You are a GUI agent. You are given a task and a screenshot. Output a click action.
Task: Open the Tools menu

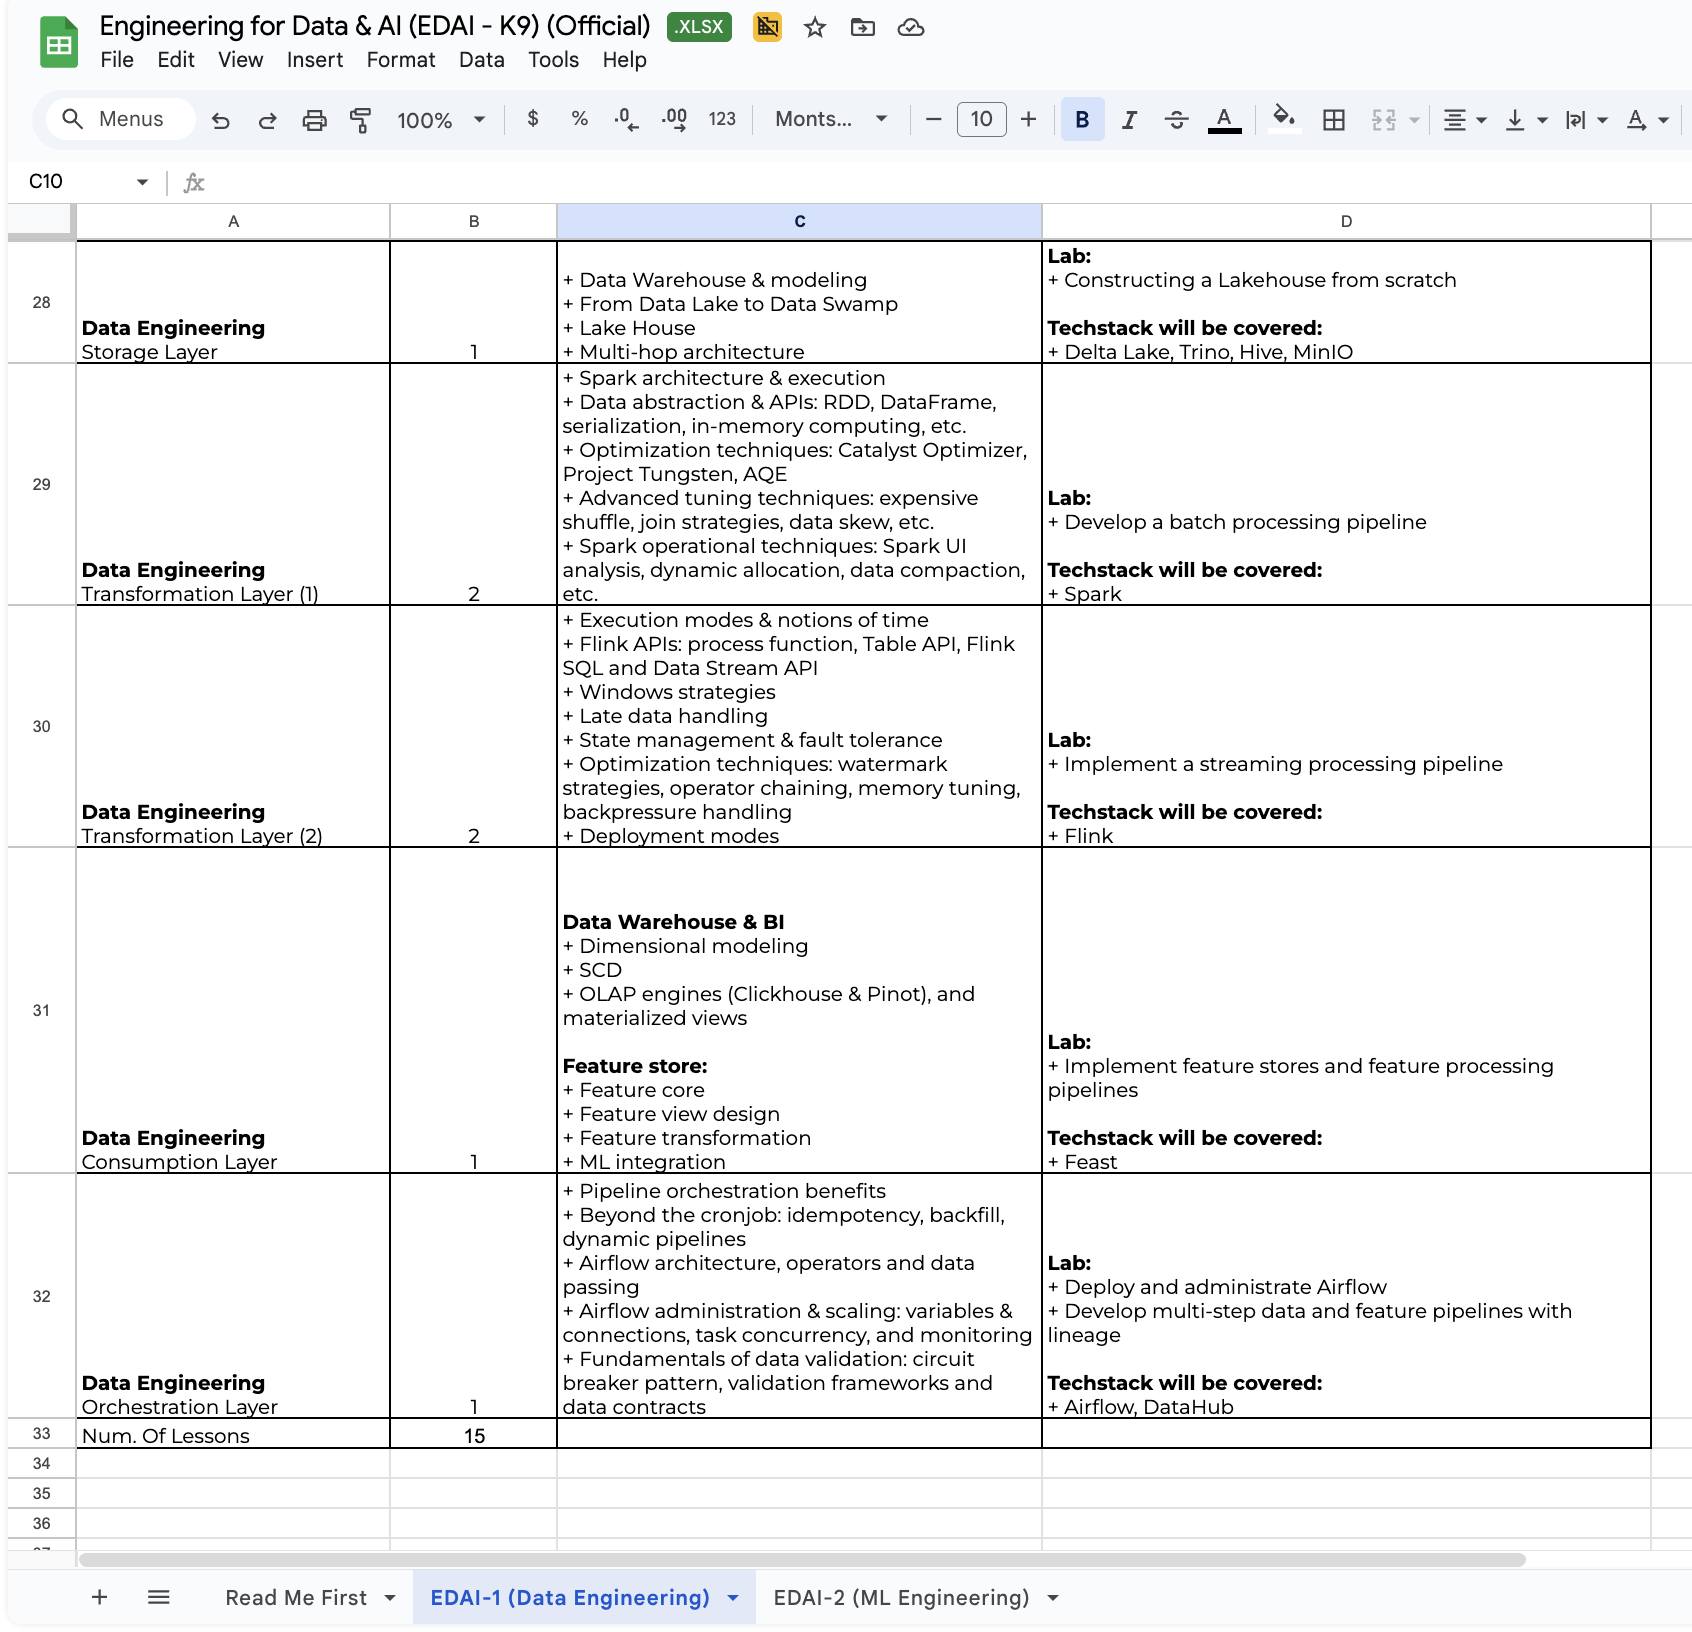554,60
